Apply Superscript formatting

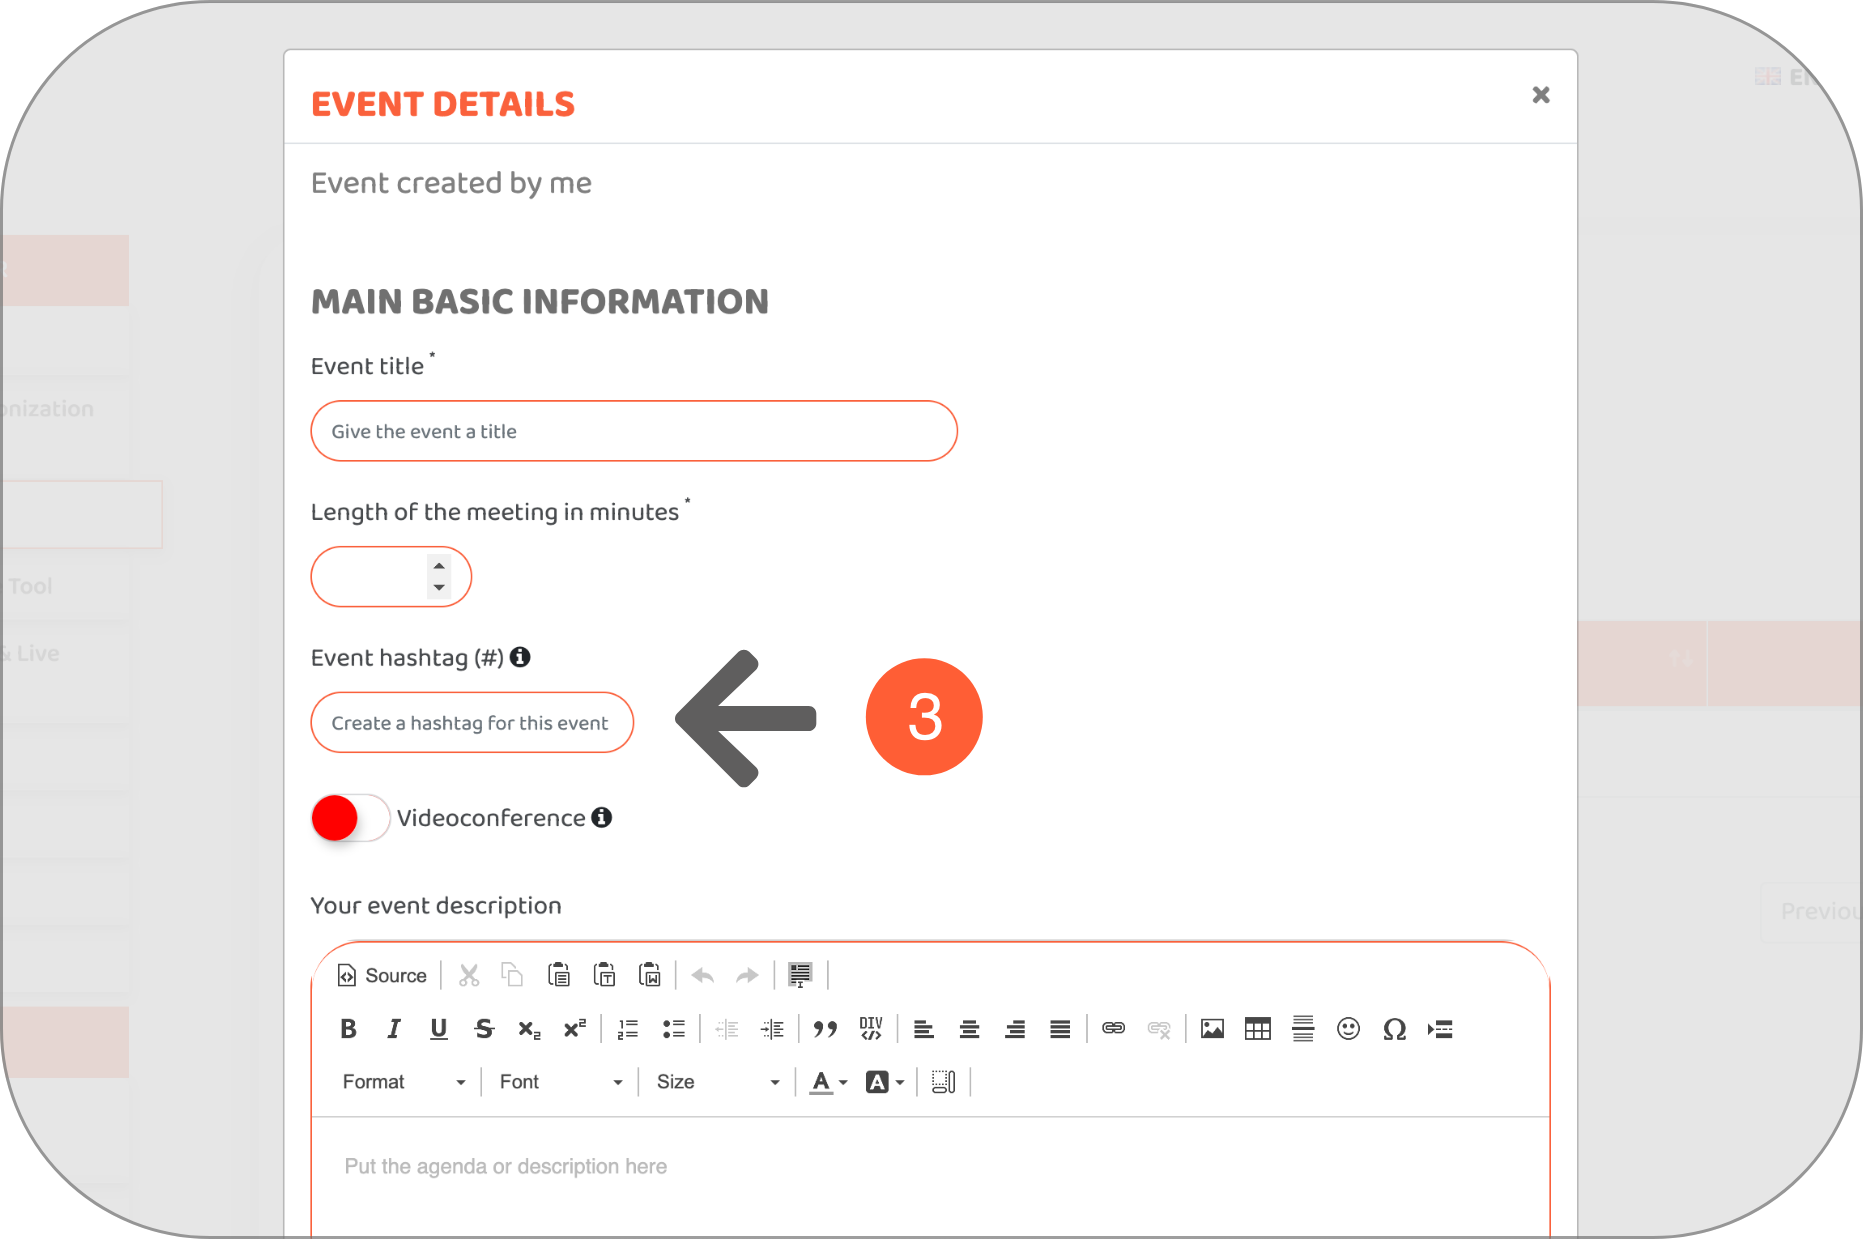[x=575, y=1029]
